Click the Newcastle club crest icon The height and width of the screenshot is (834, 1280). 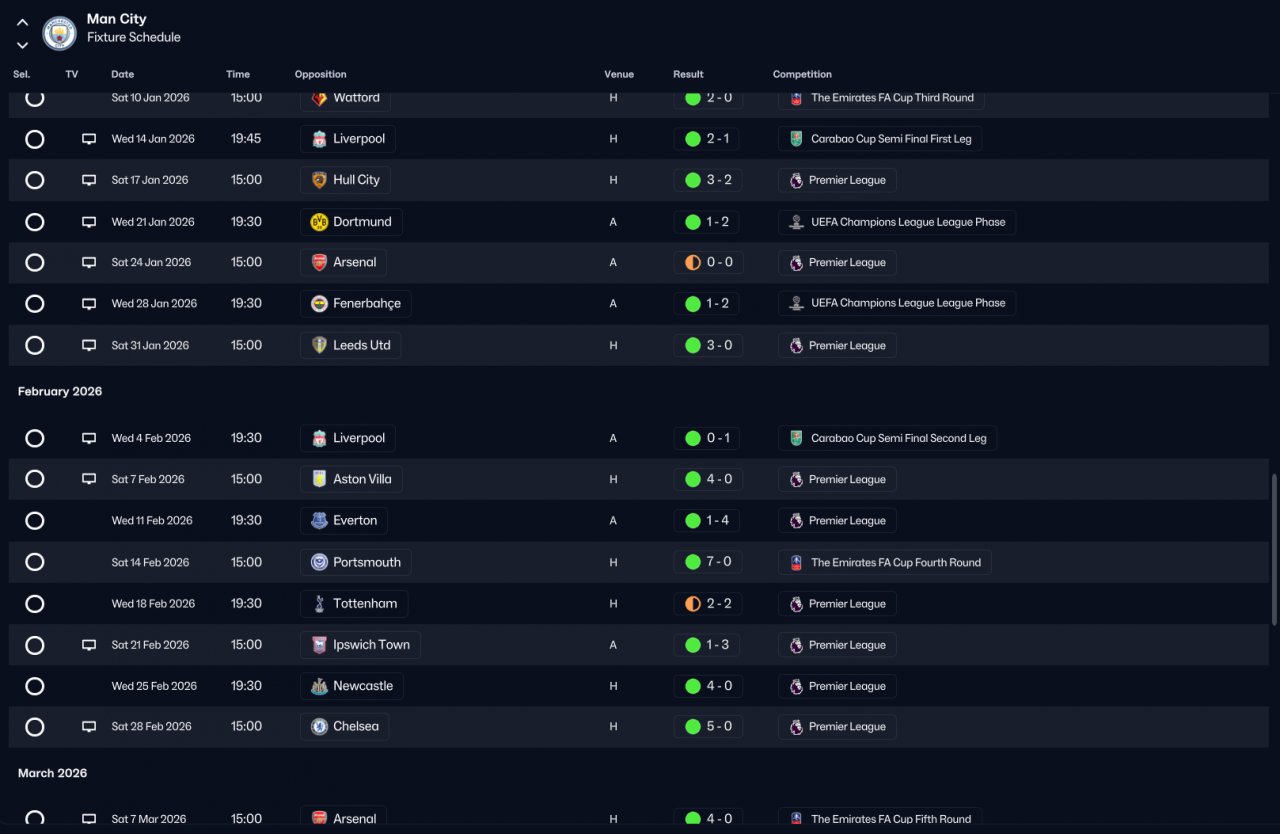[319, 686]
